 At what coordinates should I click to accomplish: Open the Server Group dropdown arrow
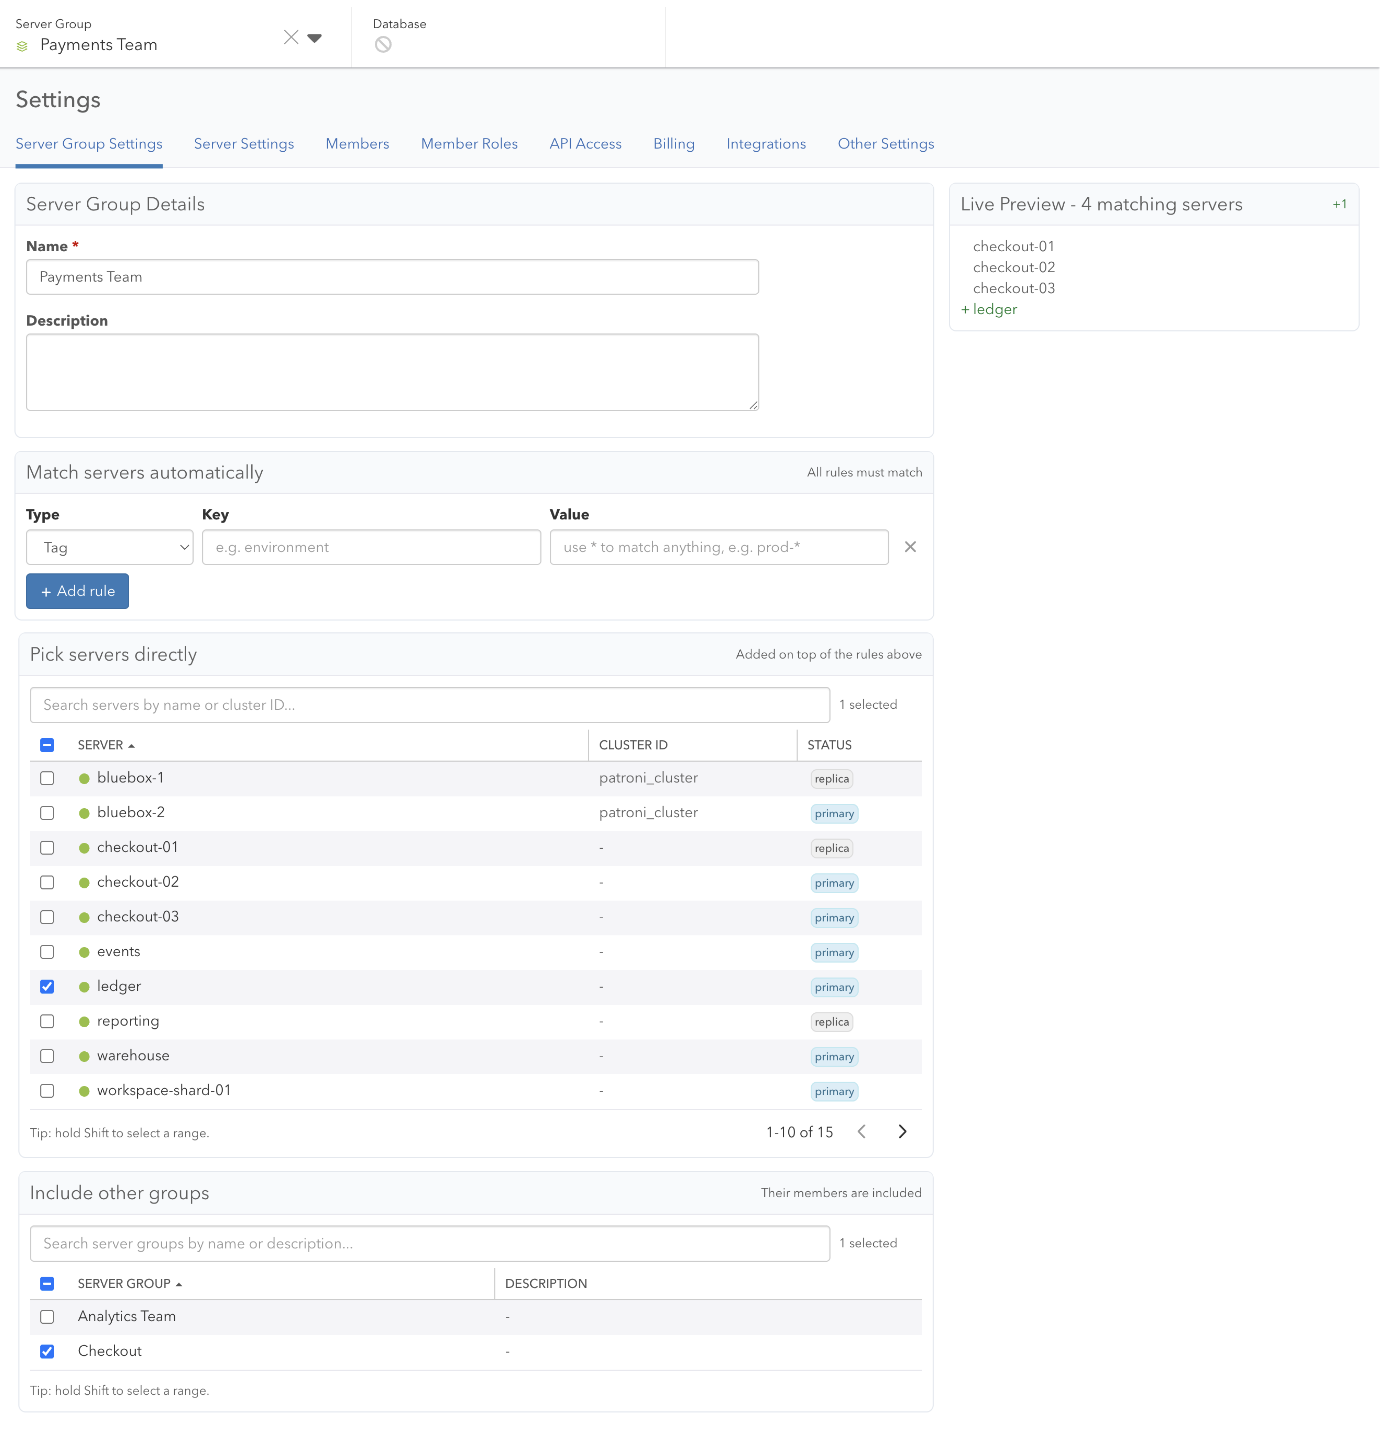click(315, 38)
